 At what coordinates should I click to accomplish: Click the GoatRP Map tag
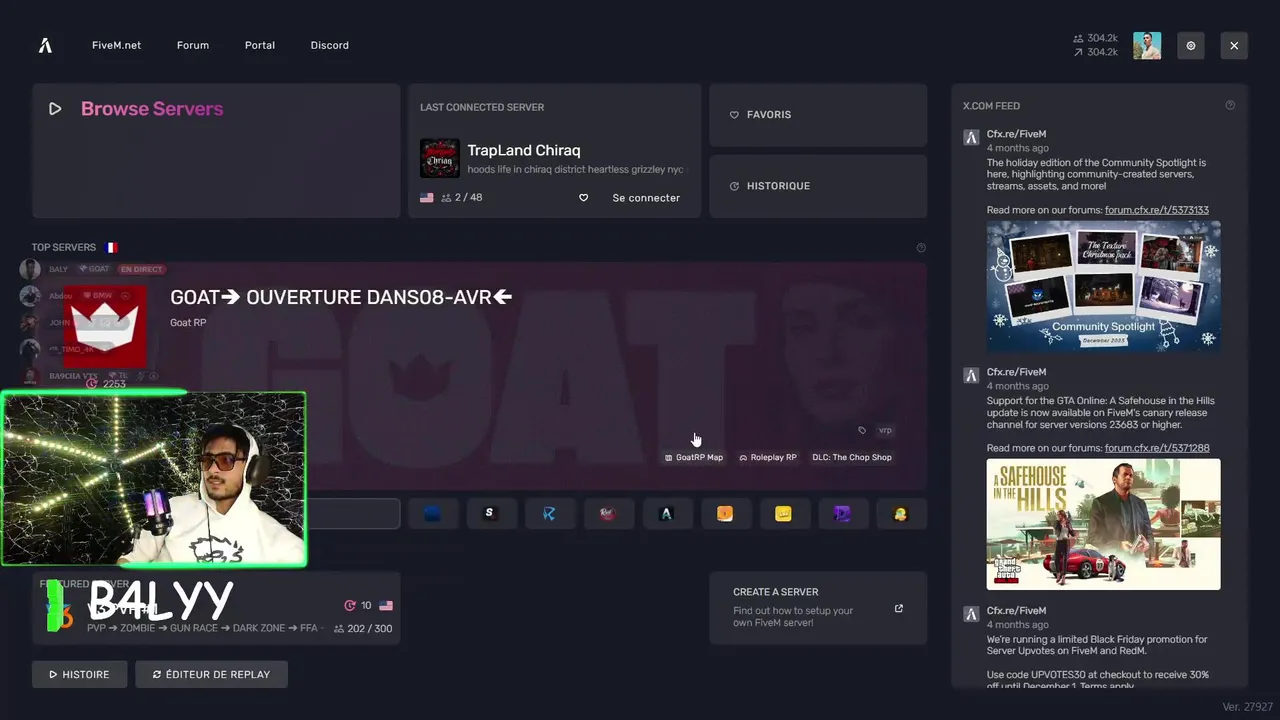point(694,457)
